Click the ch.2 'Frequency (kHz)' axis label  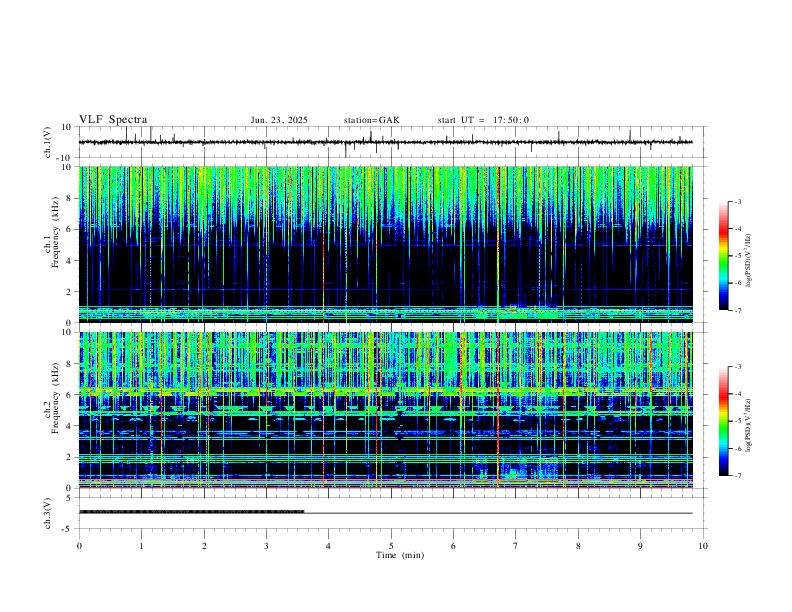tap(55, 398)
